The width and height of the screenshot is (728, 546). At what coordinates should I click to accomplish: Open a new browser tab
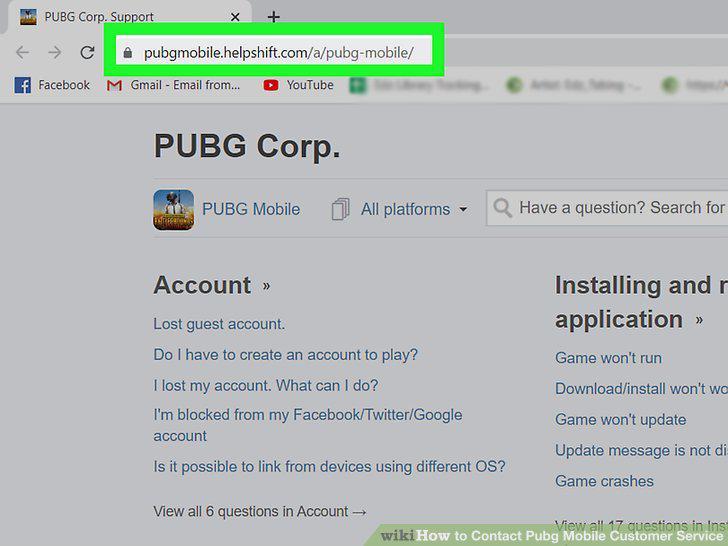[x=273, y=17]
